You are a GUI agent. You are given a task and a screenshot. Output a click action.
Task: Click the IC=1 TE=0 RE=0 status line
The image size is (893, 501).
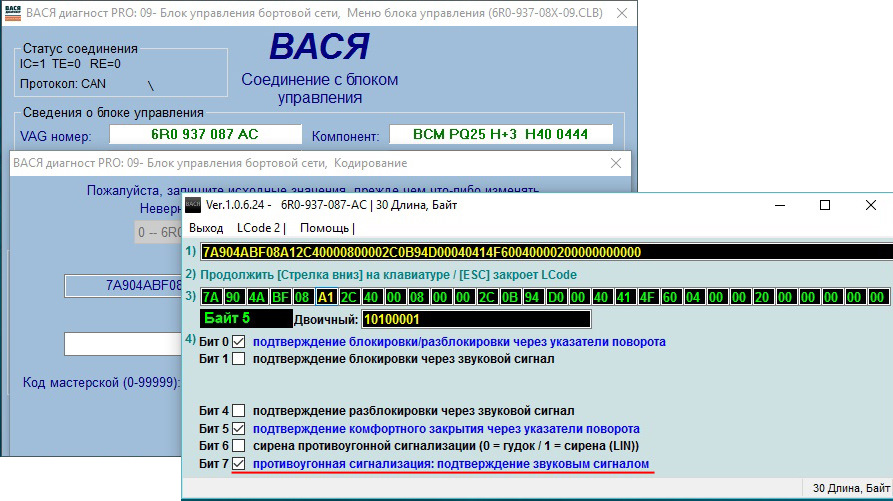pyautogui.click(x=70, y=64)
